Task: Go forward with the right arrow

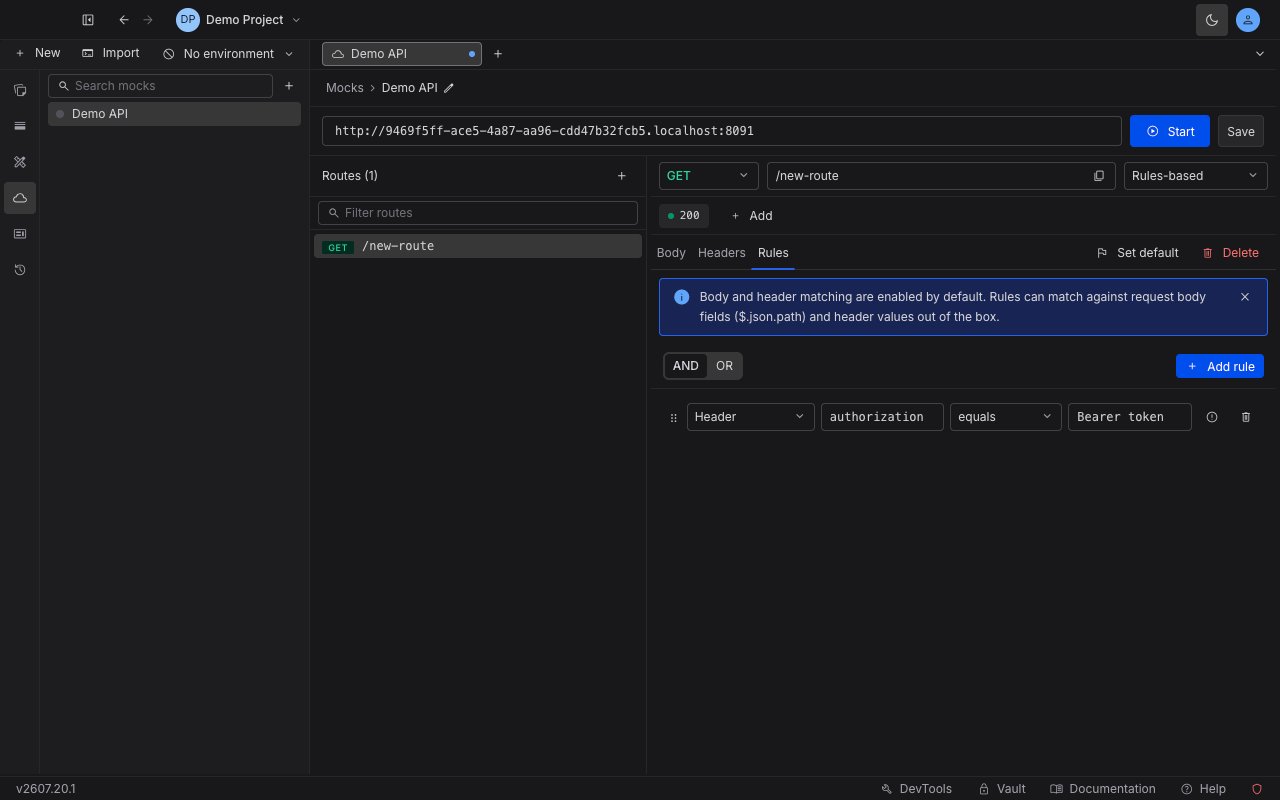Action: (148, 20)
